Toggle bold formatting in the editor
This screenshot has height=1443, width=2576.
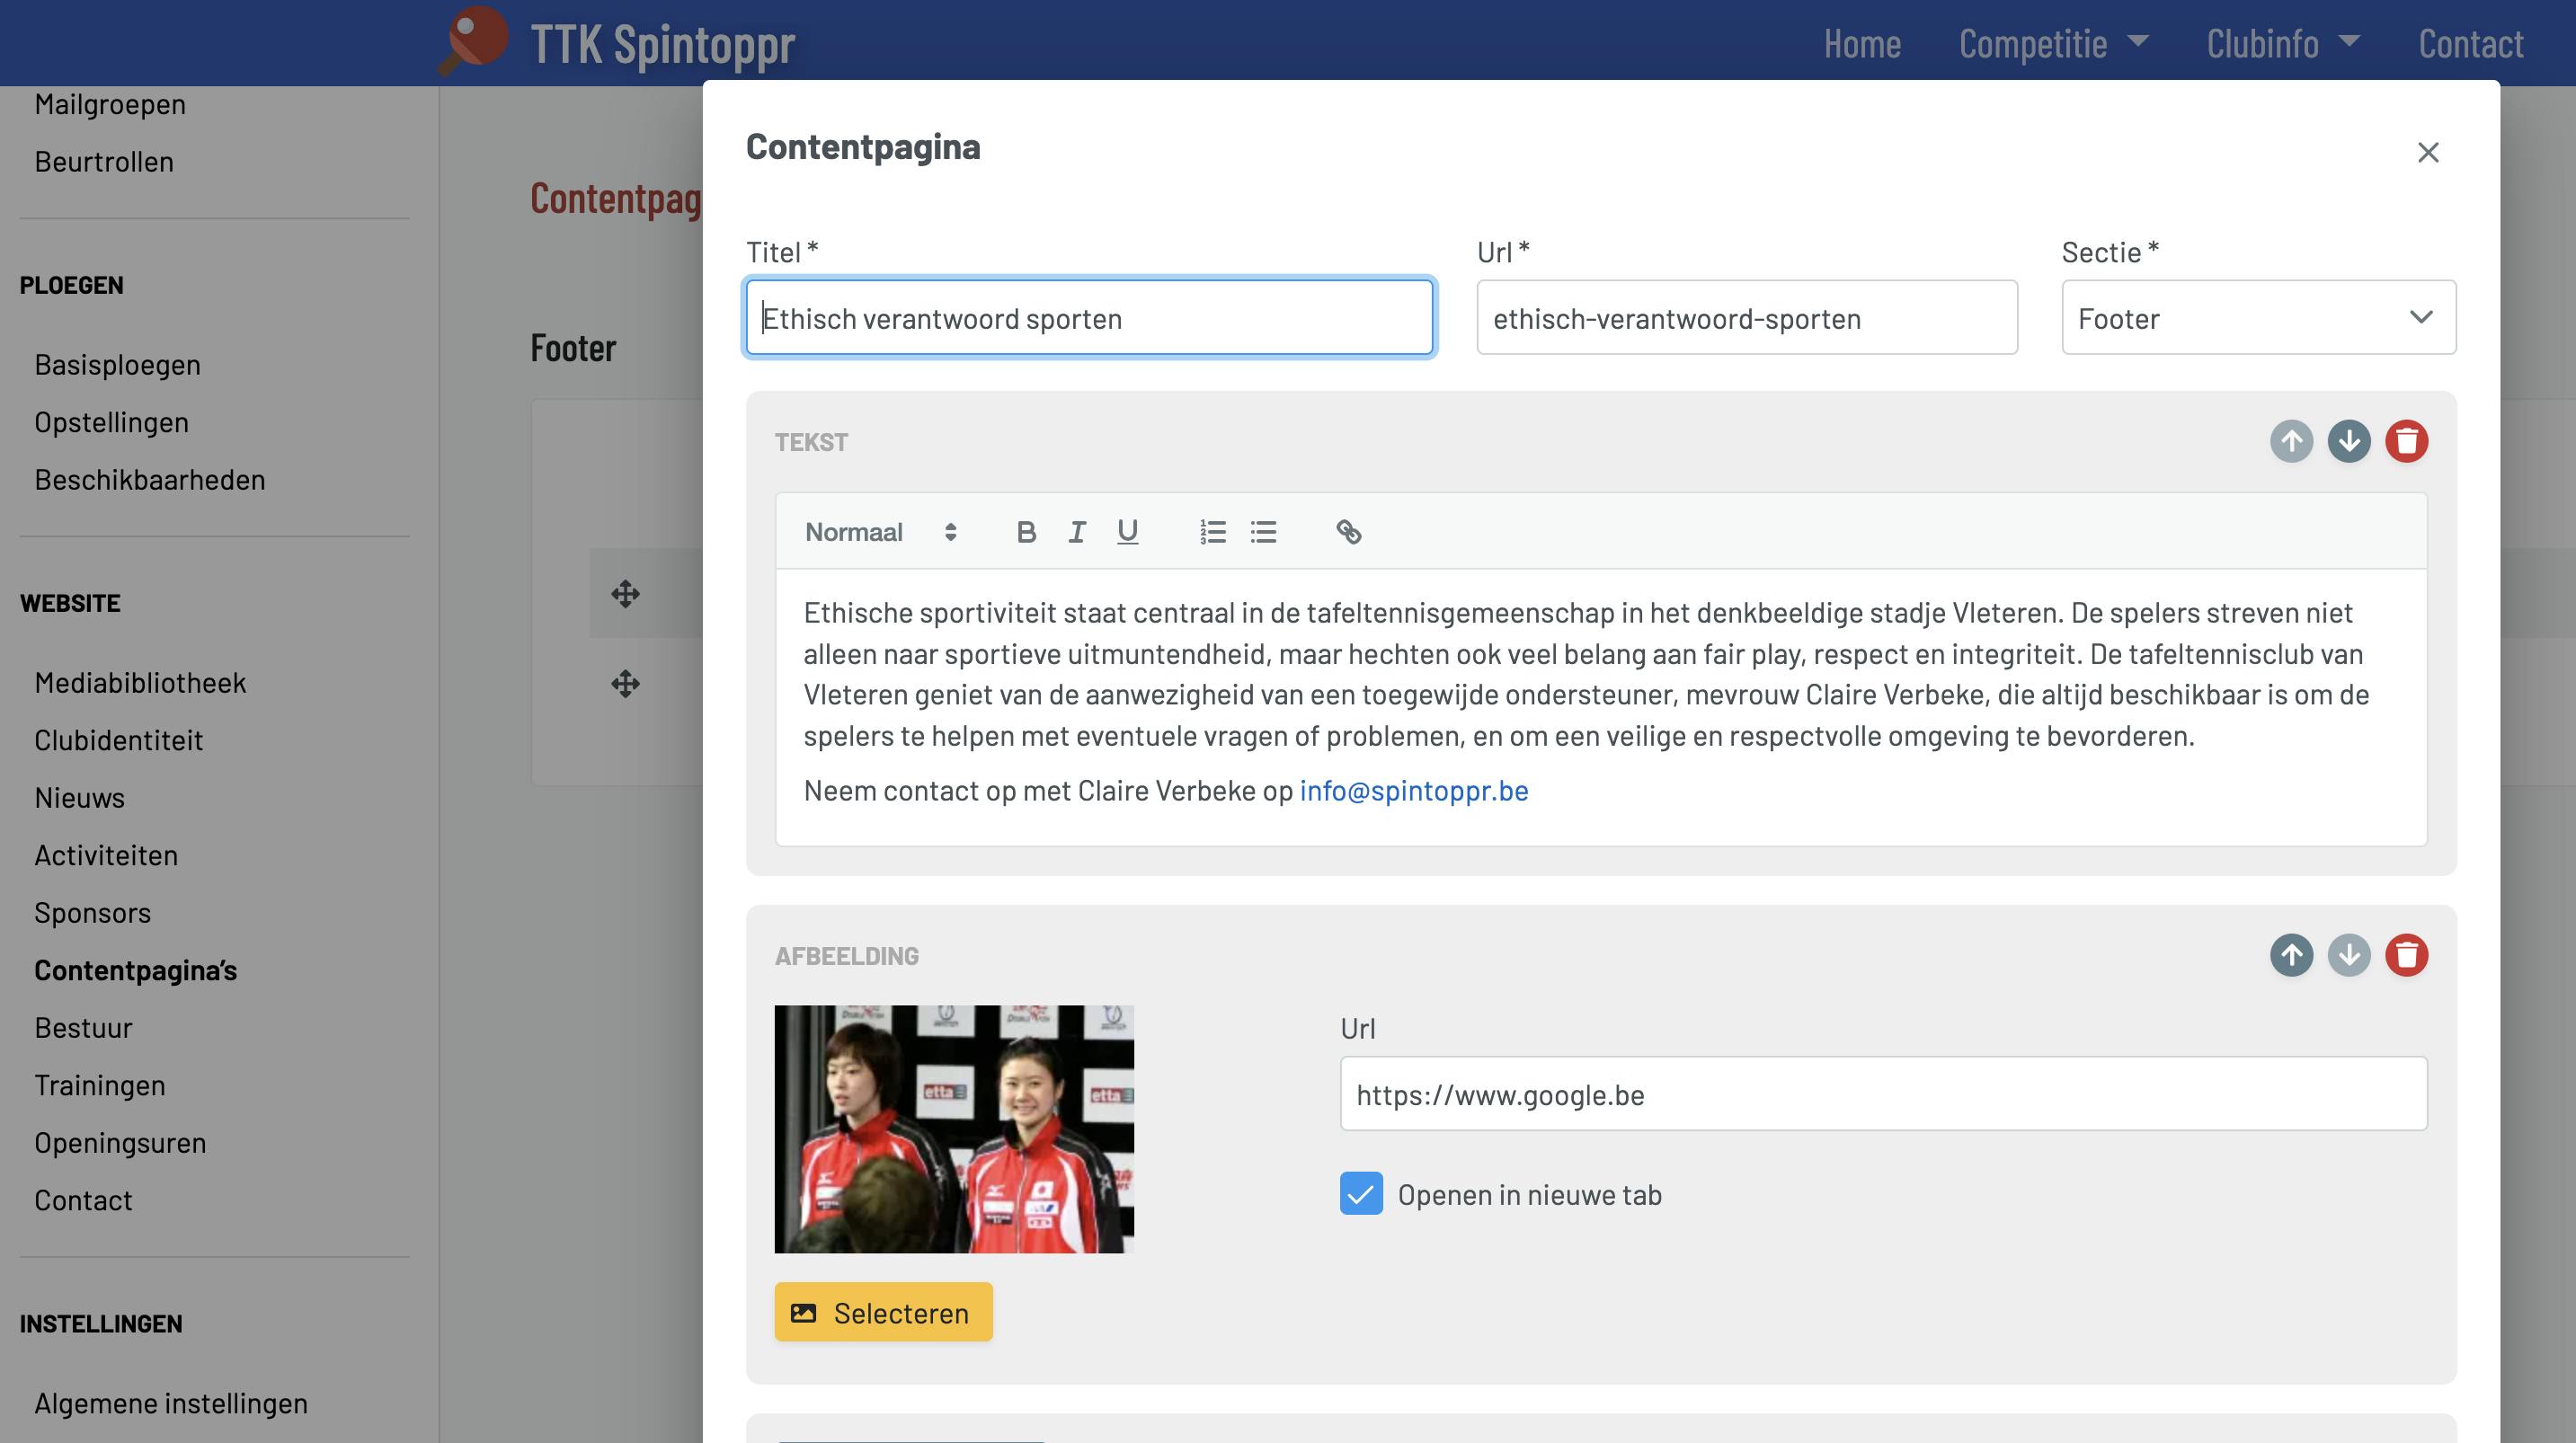(x=1026, y=532)
